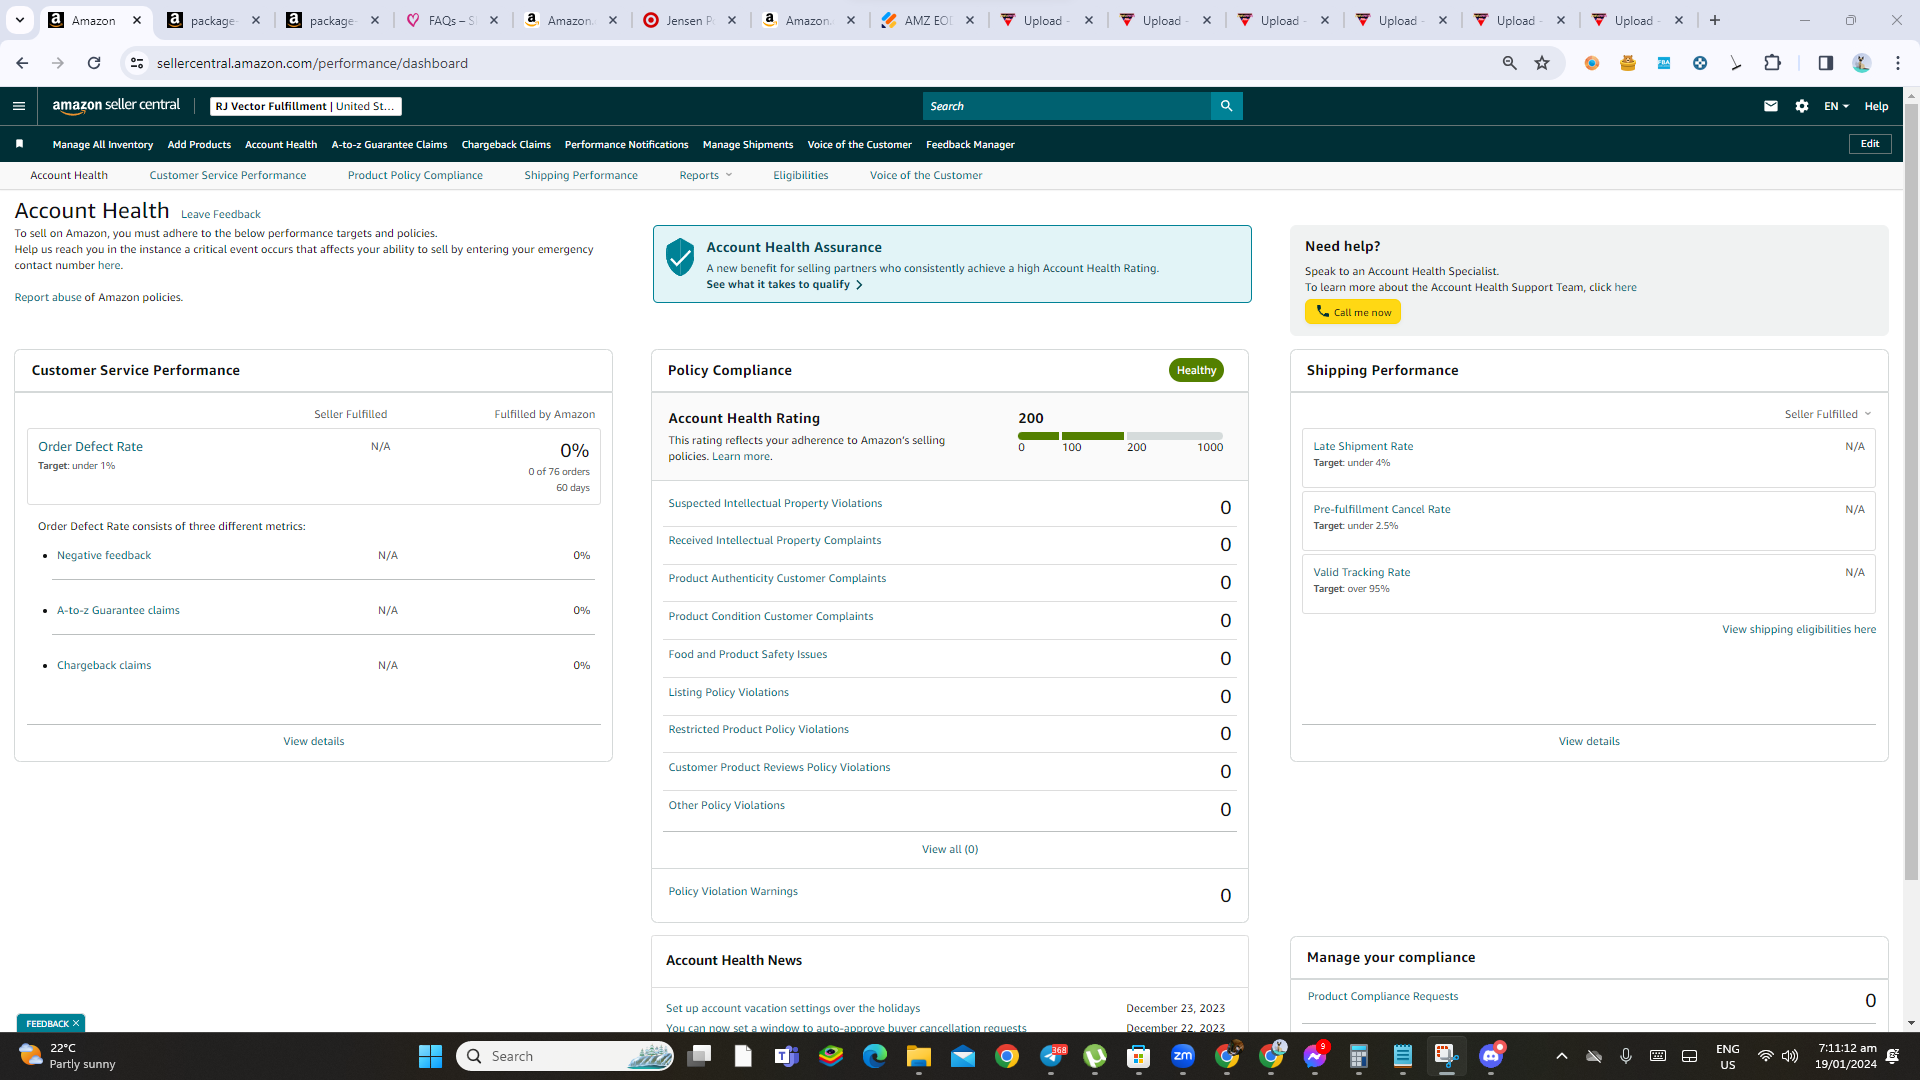
Task: Open the Help link in header
Action: [x=1876, y=106]
